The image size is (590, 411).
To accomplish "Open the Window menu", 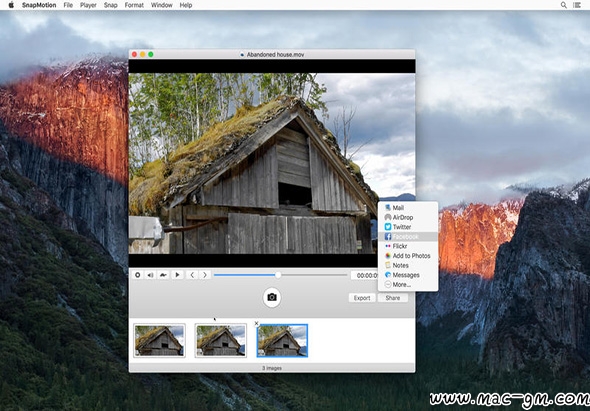I will pos(161,5).
